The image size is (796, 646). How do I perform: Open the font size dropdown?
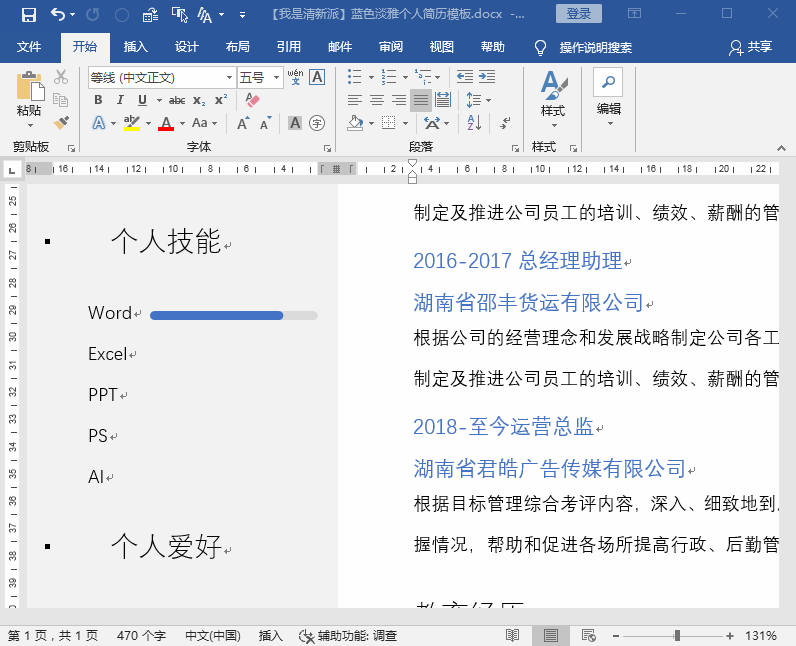coord(276,78)
